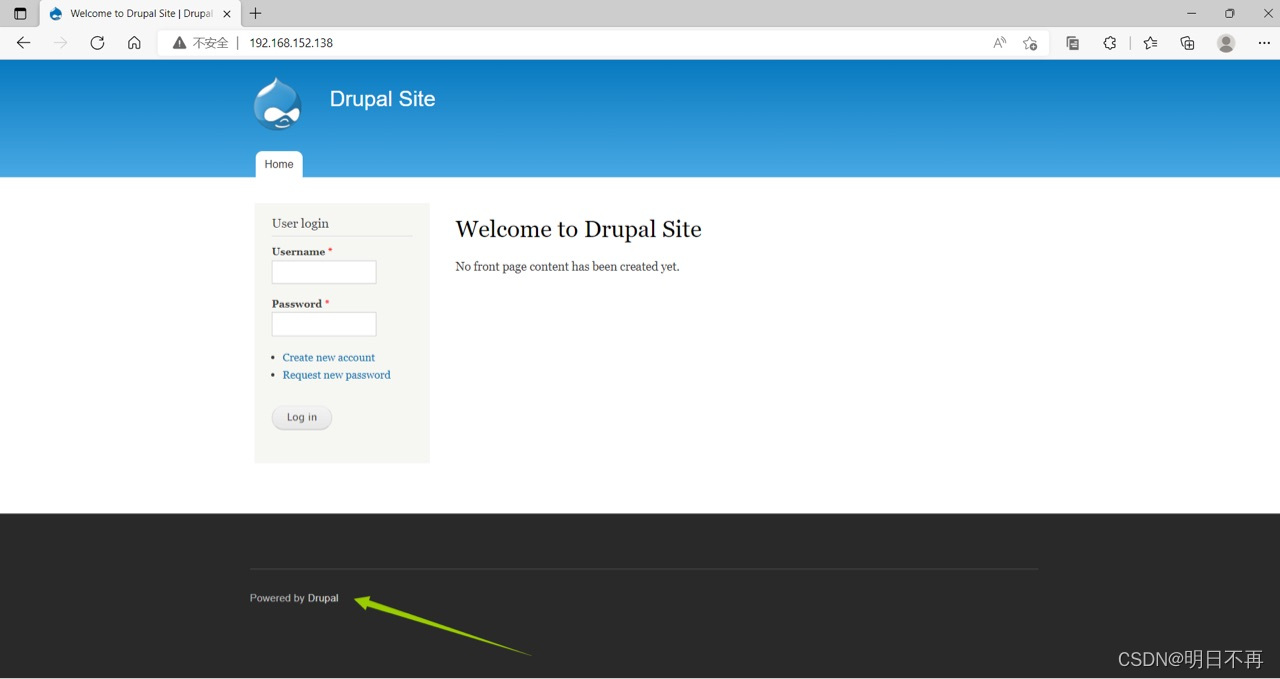Open the Extensions puzzle icon
1280x679 pixels.
click(x=1110, y=43)
